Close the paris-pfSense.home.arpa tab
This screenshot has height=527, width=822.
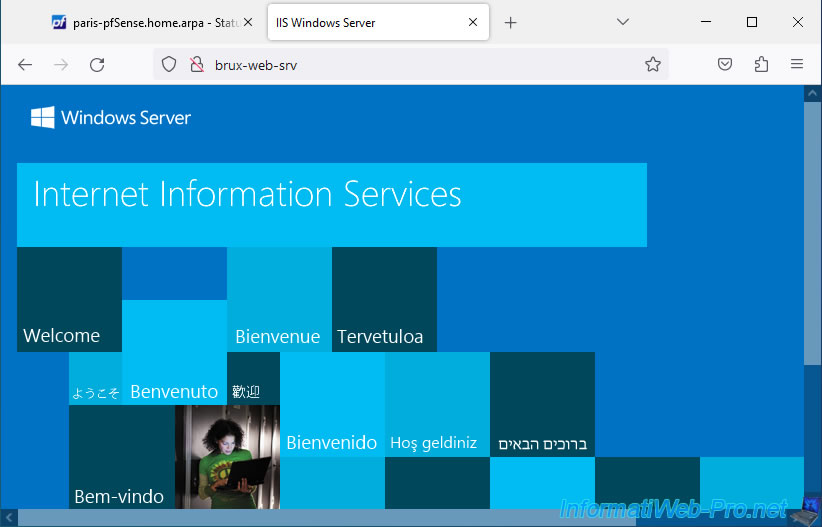click(248, 22)
